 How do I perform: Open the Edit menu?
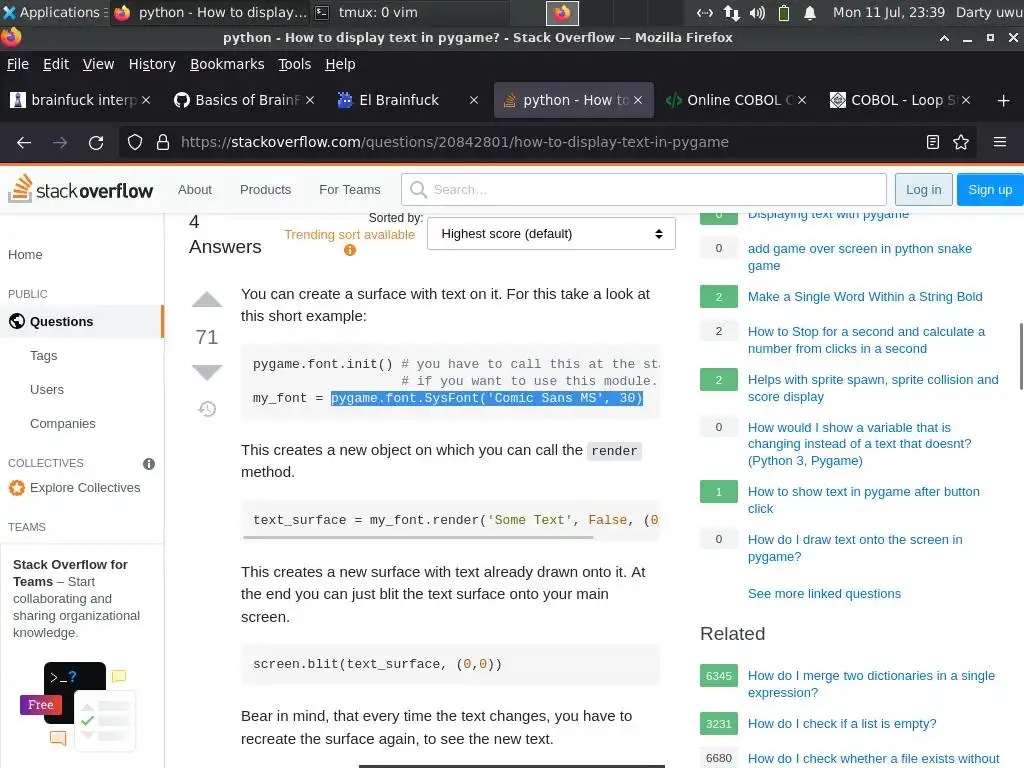tap(56, 64)
